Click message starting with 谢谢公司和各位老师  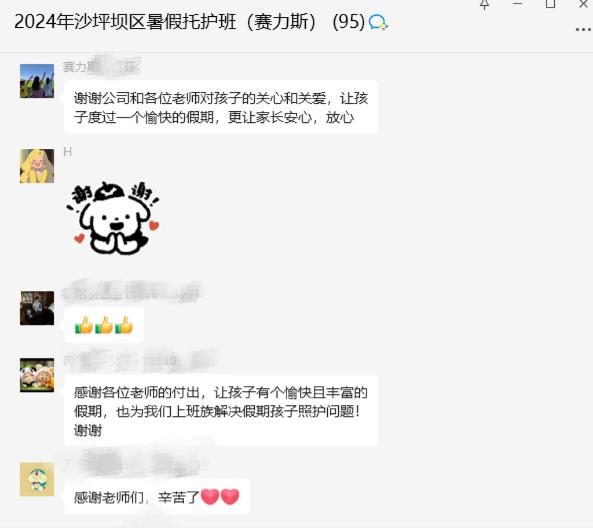tap(221, 107)
